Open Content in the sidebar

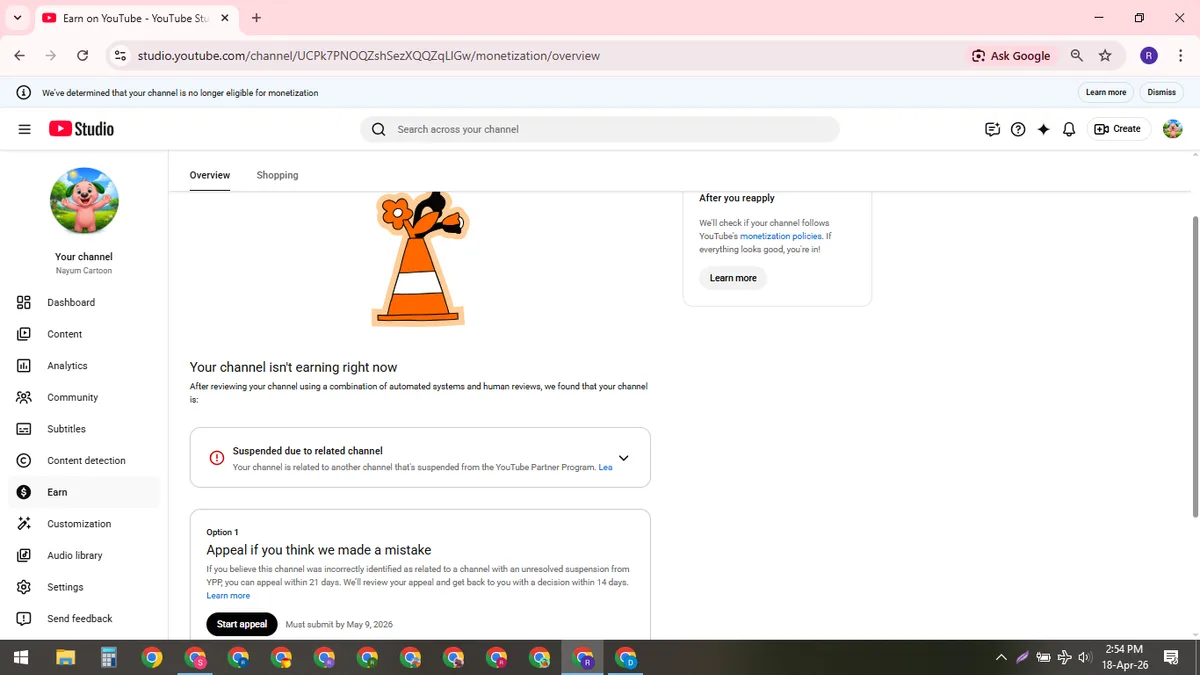84,334
